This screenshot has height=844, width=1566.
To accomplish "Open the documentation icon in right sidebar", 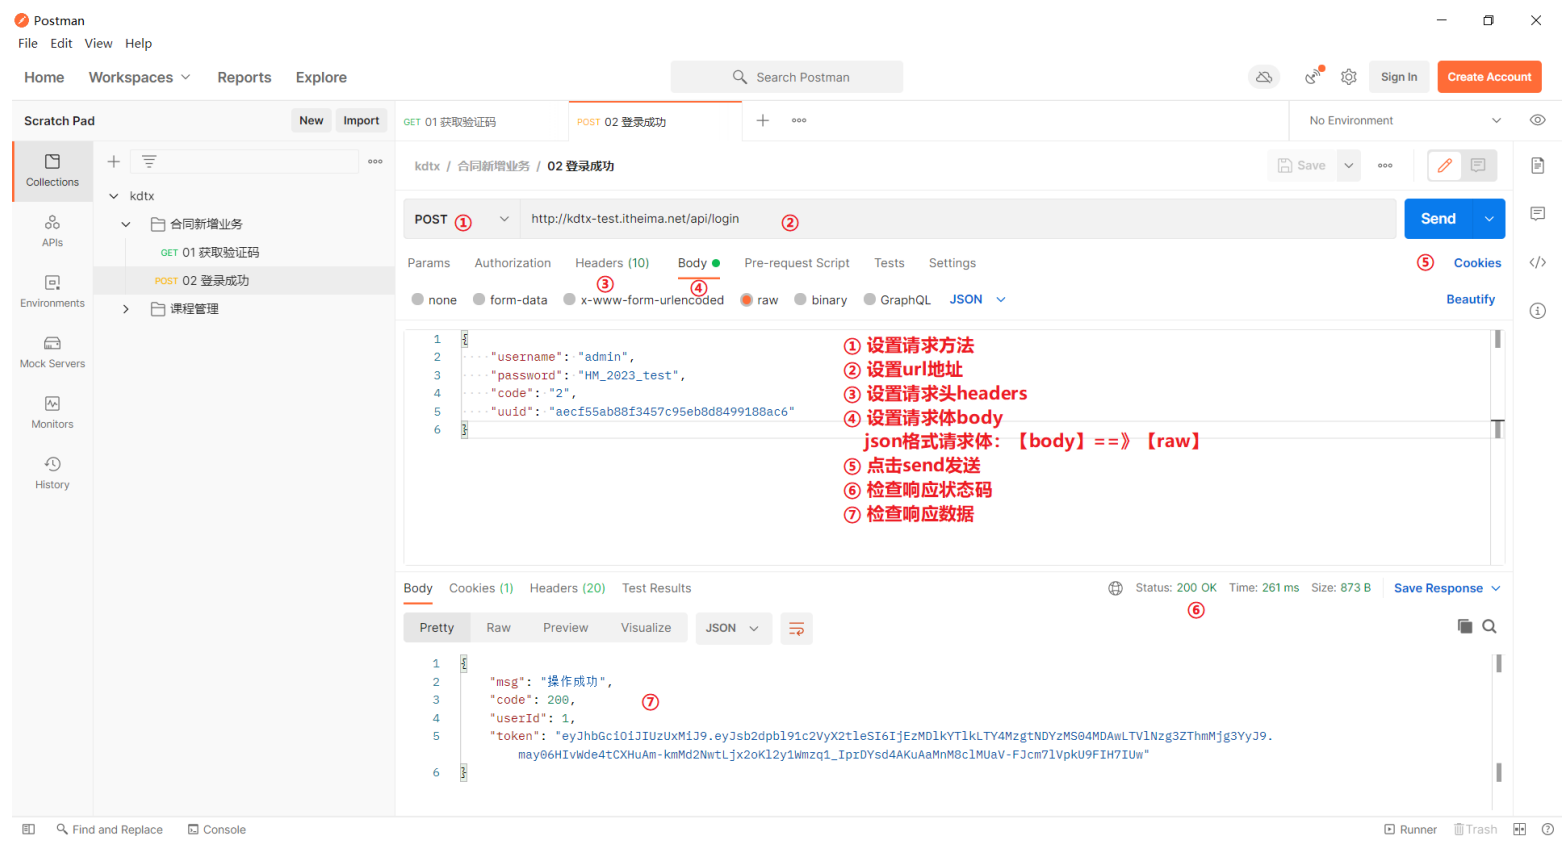I will coord(1538,165).
